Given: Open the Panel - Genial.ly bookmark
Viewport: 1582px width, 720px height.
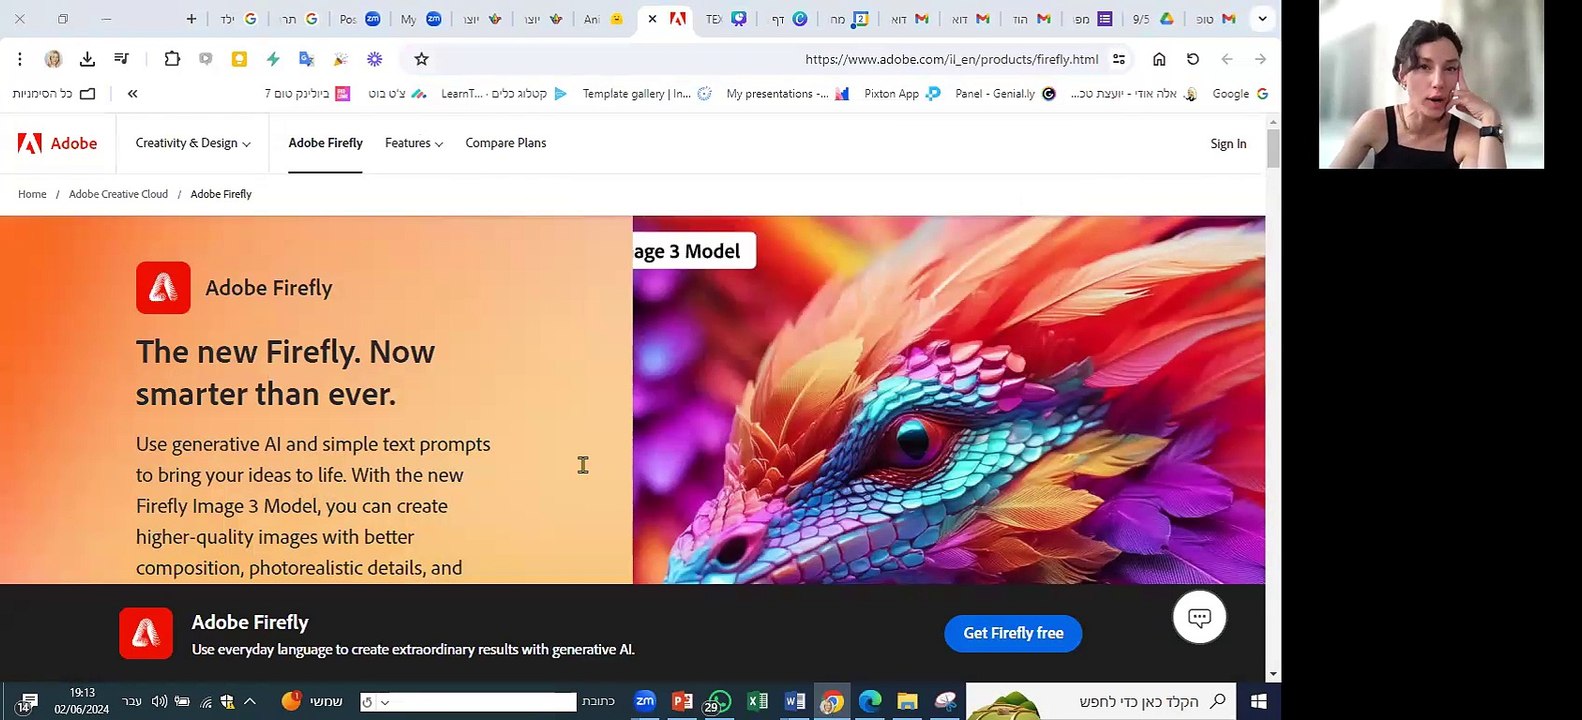Looking at the screenshot, I should tap(1005, 93).
